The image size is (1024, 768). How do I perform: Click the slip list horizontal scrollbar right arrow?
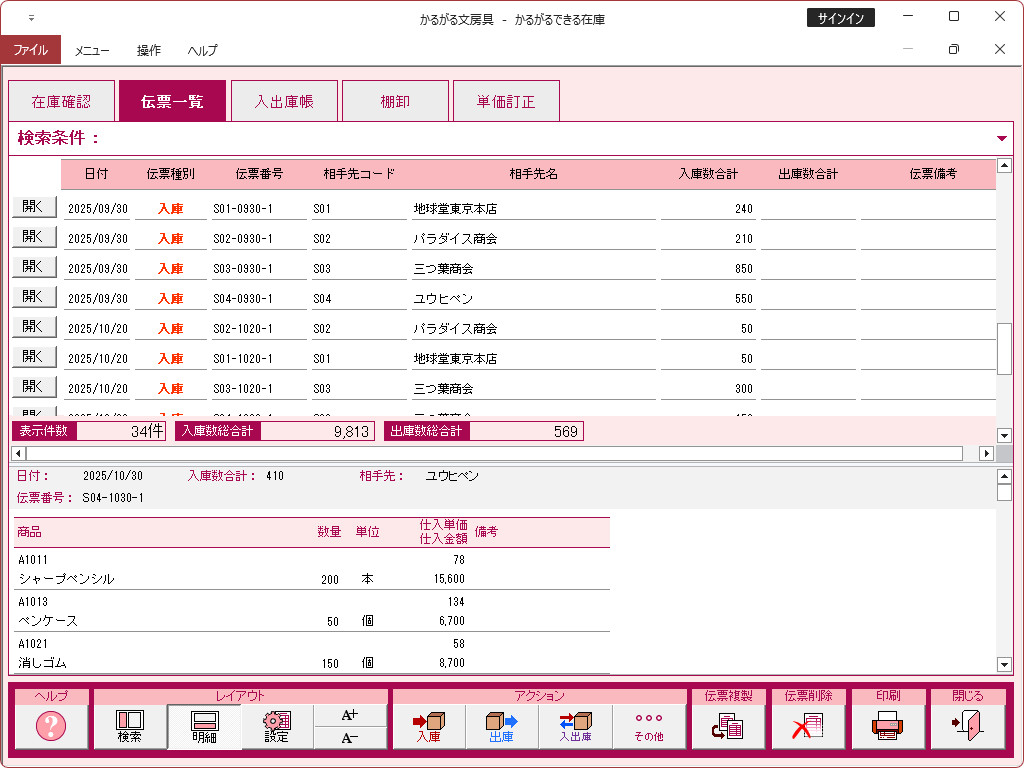click(x=986, y=453)
